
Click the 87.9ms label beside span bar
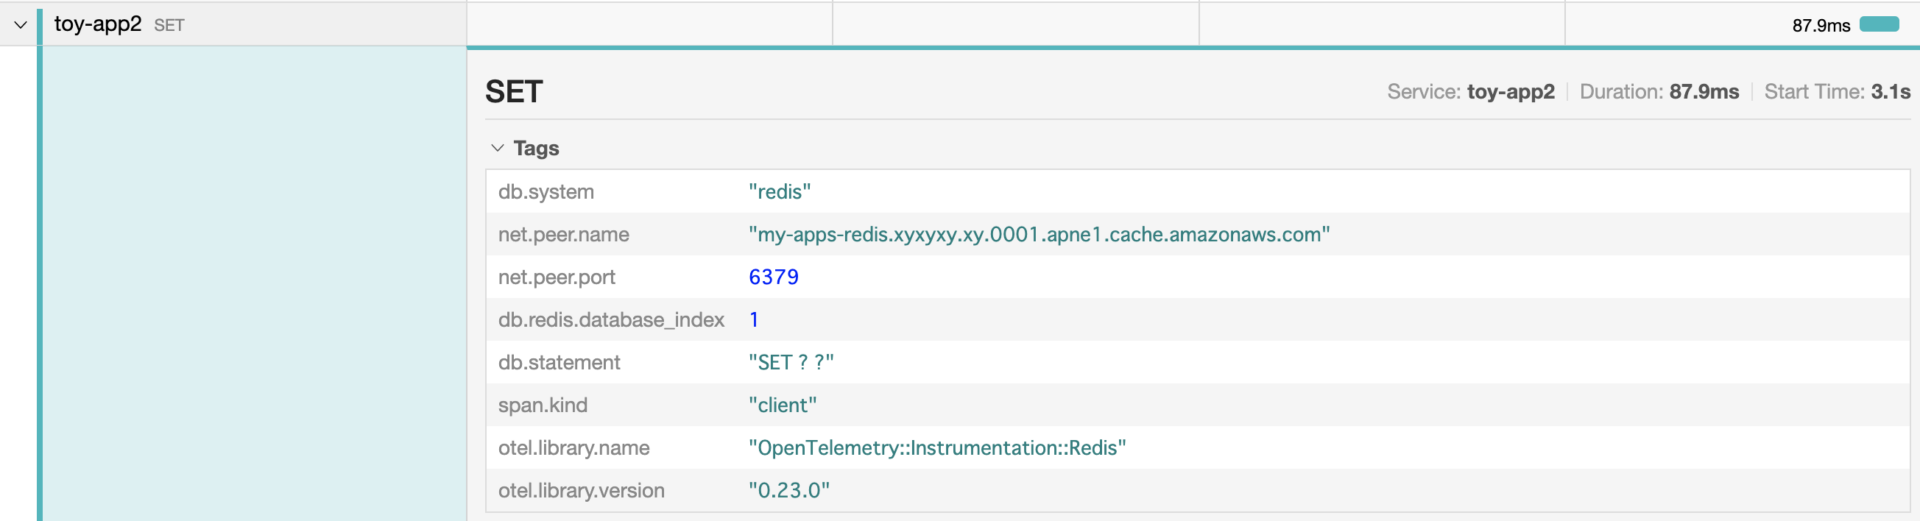(x=1820, y=26)
